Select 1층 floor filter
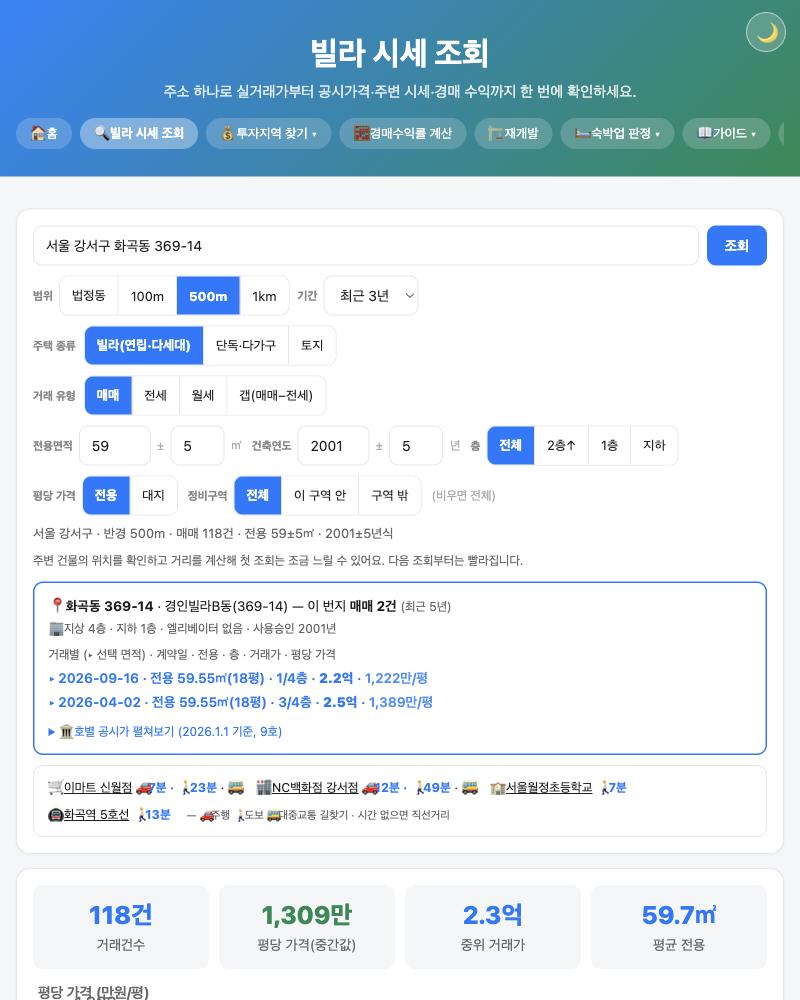 tap(609, 445)
